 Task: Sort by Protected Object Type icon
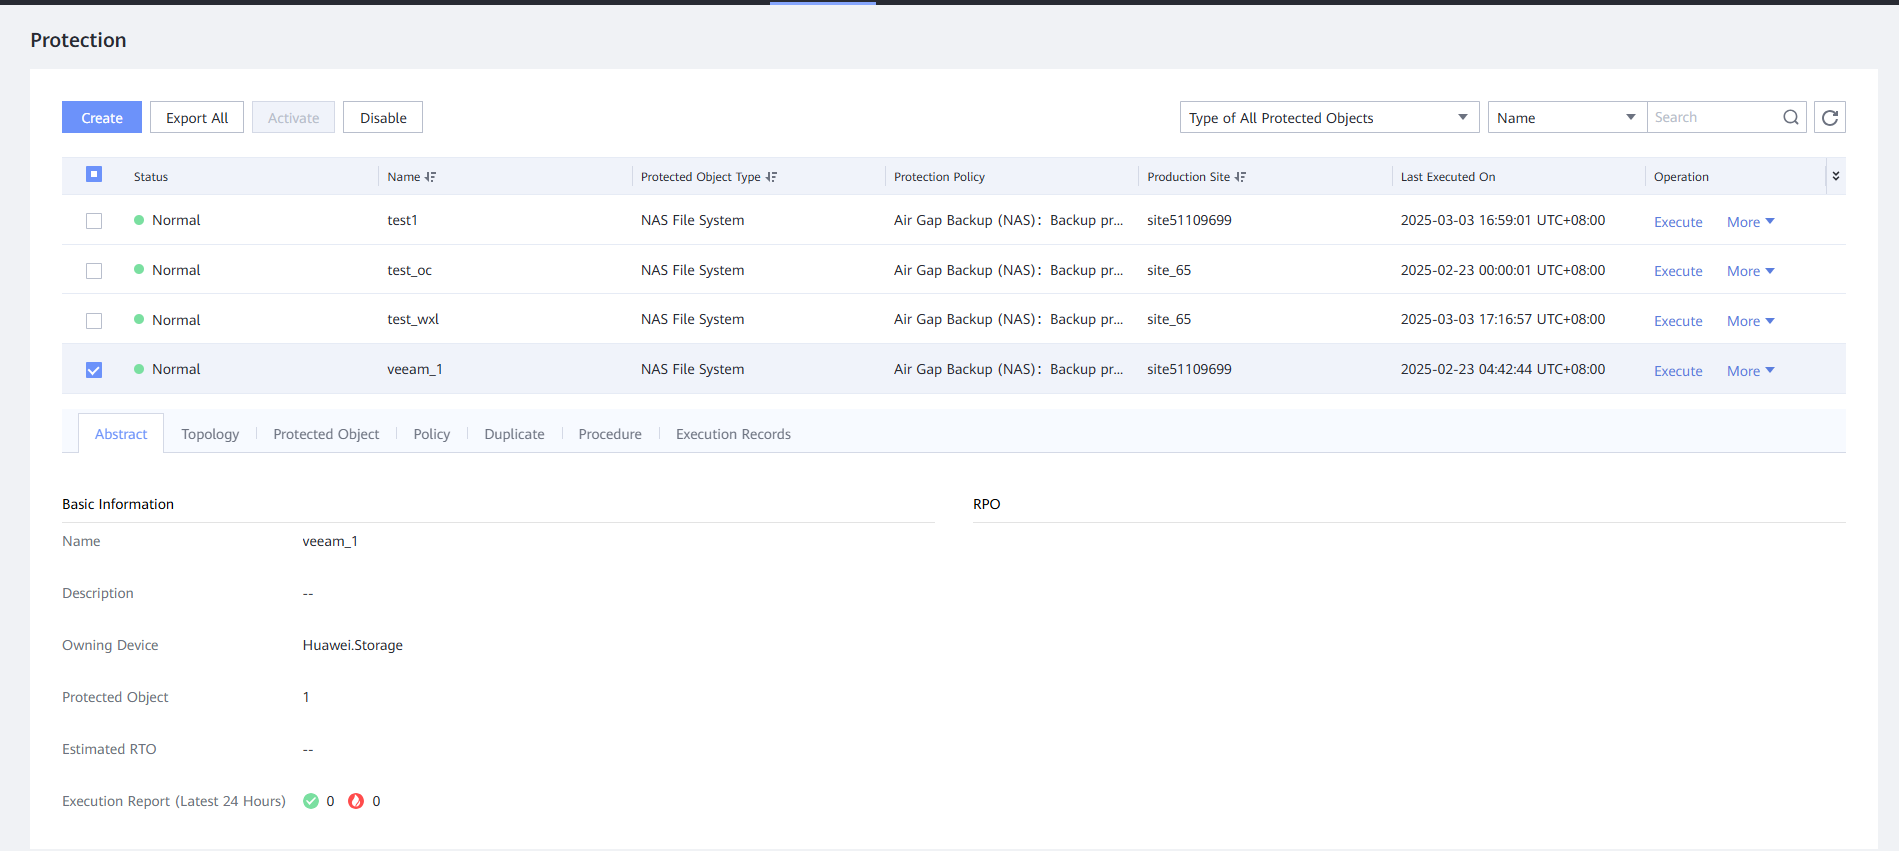(x=771, y=177)
